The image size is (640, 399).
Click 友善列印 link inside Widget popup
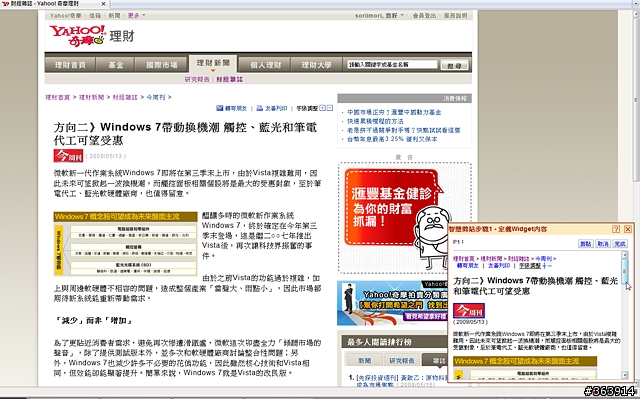coord(499,266)
